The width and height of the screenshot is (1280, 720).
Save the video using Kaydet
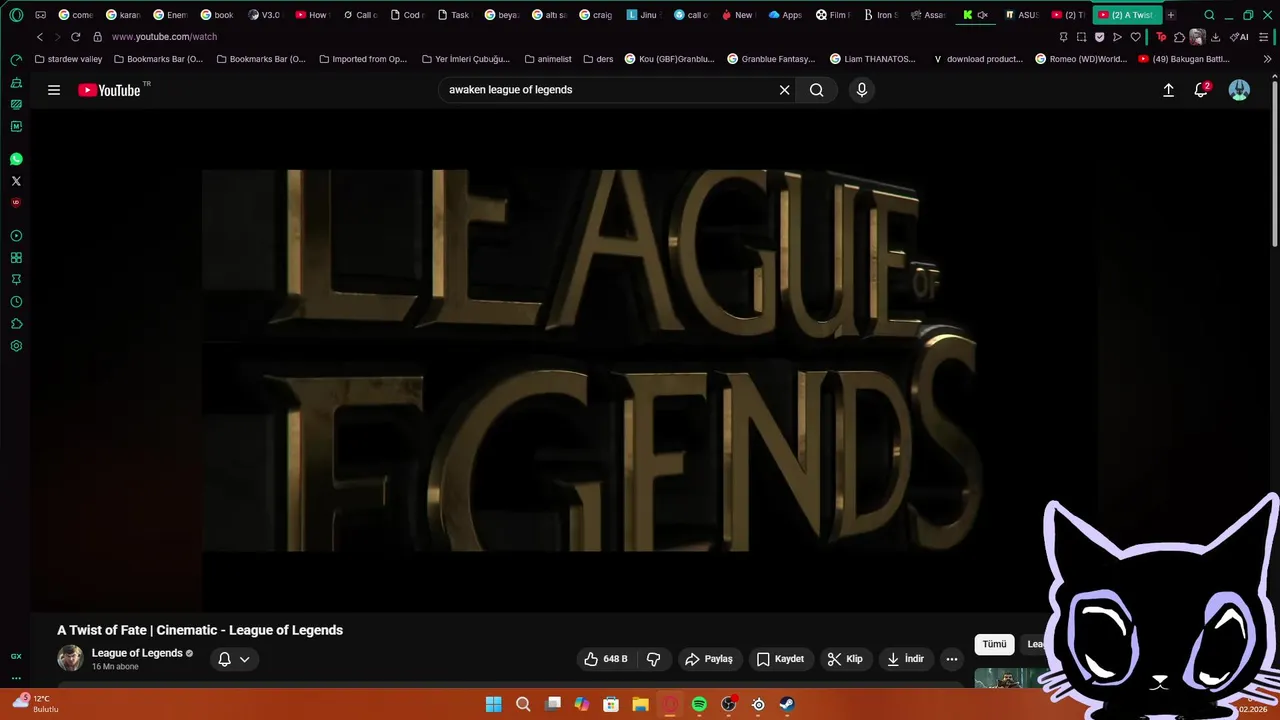[780, 659]
